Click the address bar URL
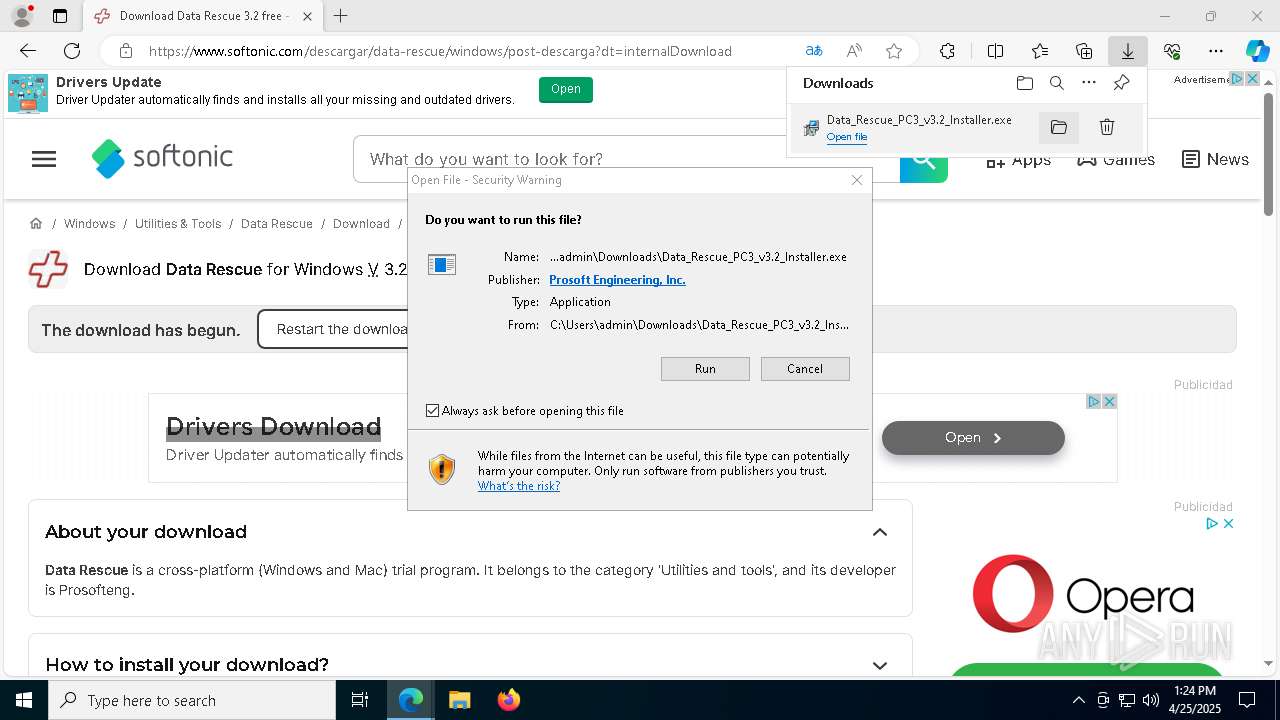 (x=440, y=51)
